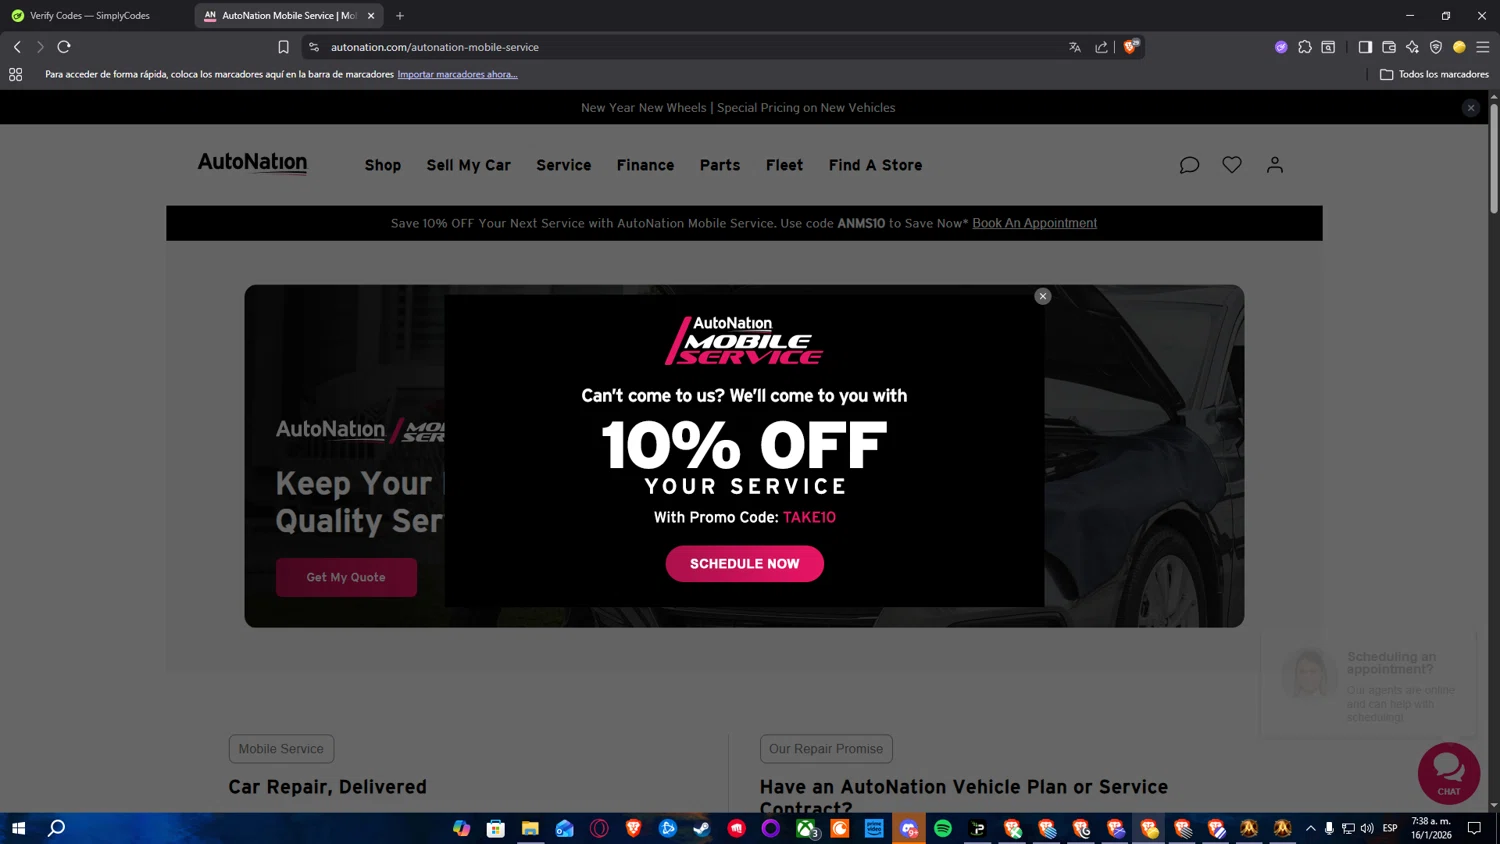This screenshot has width=1500, height=844.
Task: Open File Explorer from the taskbar
Action: (x=530, y=828)
